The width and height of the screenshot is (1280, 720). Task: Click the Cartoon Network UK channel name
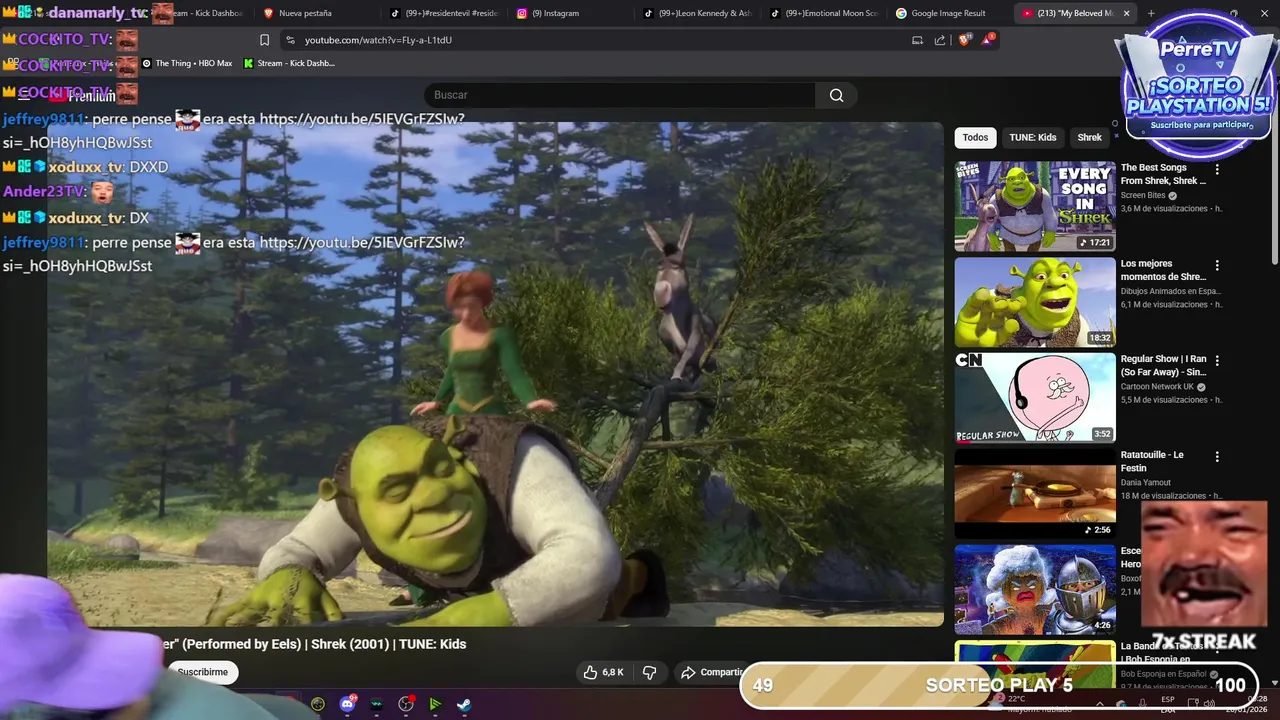pyautogui.click(x=1158, y=387)
